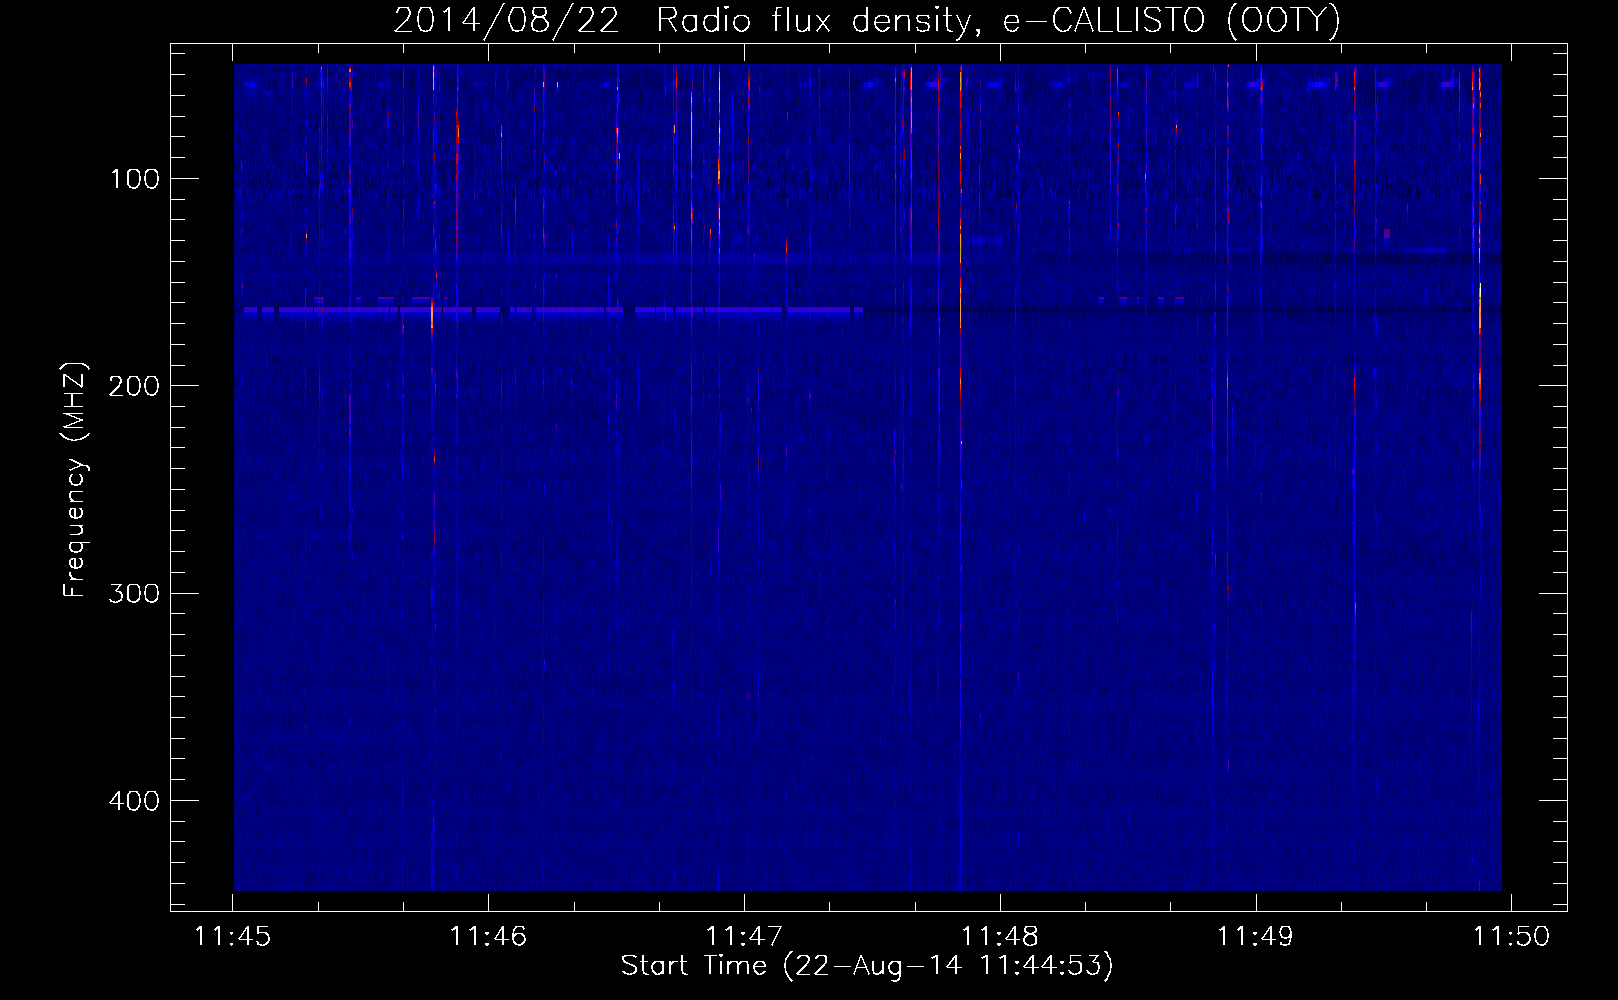
Task: Click the 200 frequency tick label
Action: pos(134,386)
